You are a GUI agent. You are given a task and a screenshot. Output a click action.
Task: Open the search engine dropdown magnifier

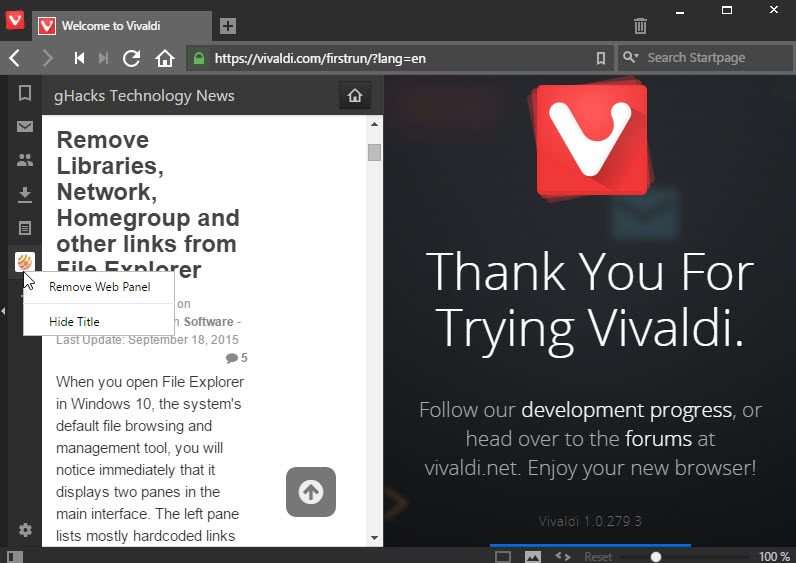pyautogui.click(x=631, y=57)
